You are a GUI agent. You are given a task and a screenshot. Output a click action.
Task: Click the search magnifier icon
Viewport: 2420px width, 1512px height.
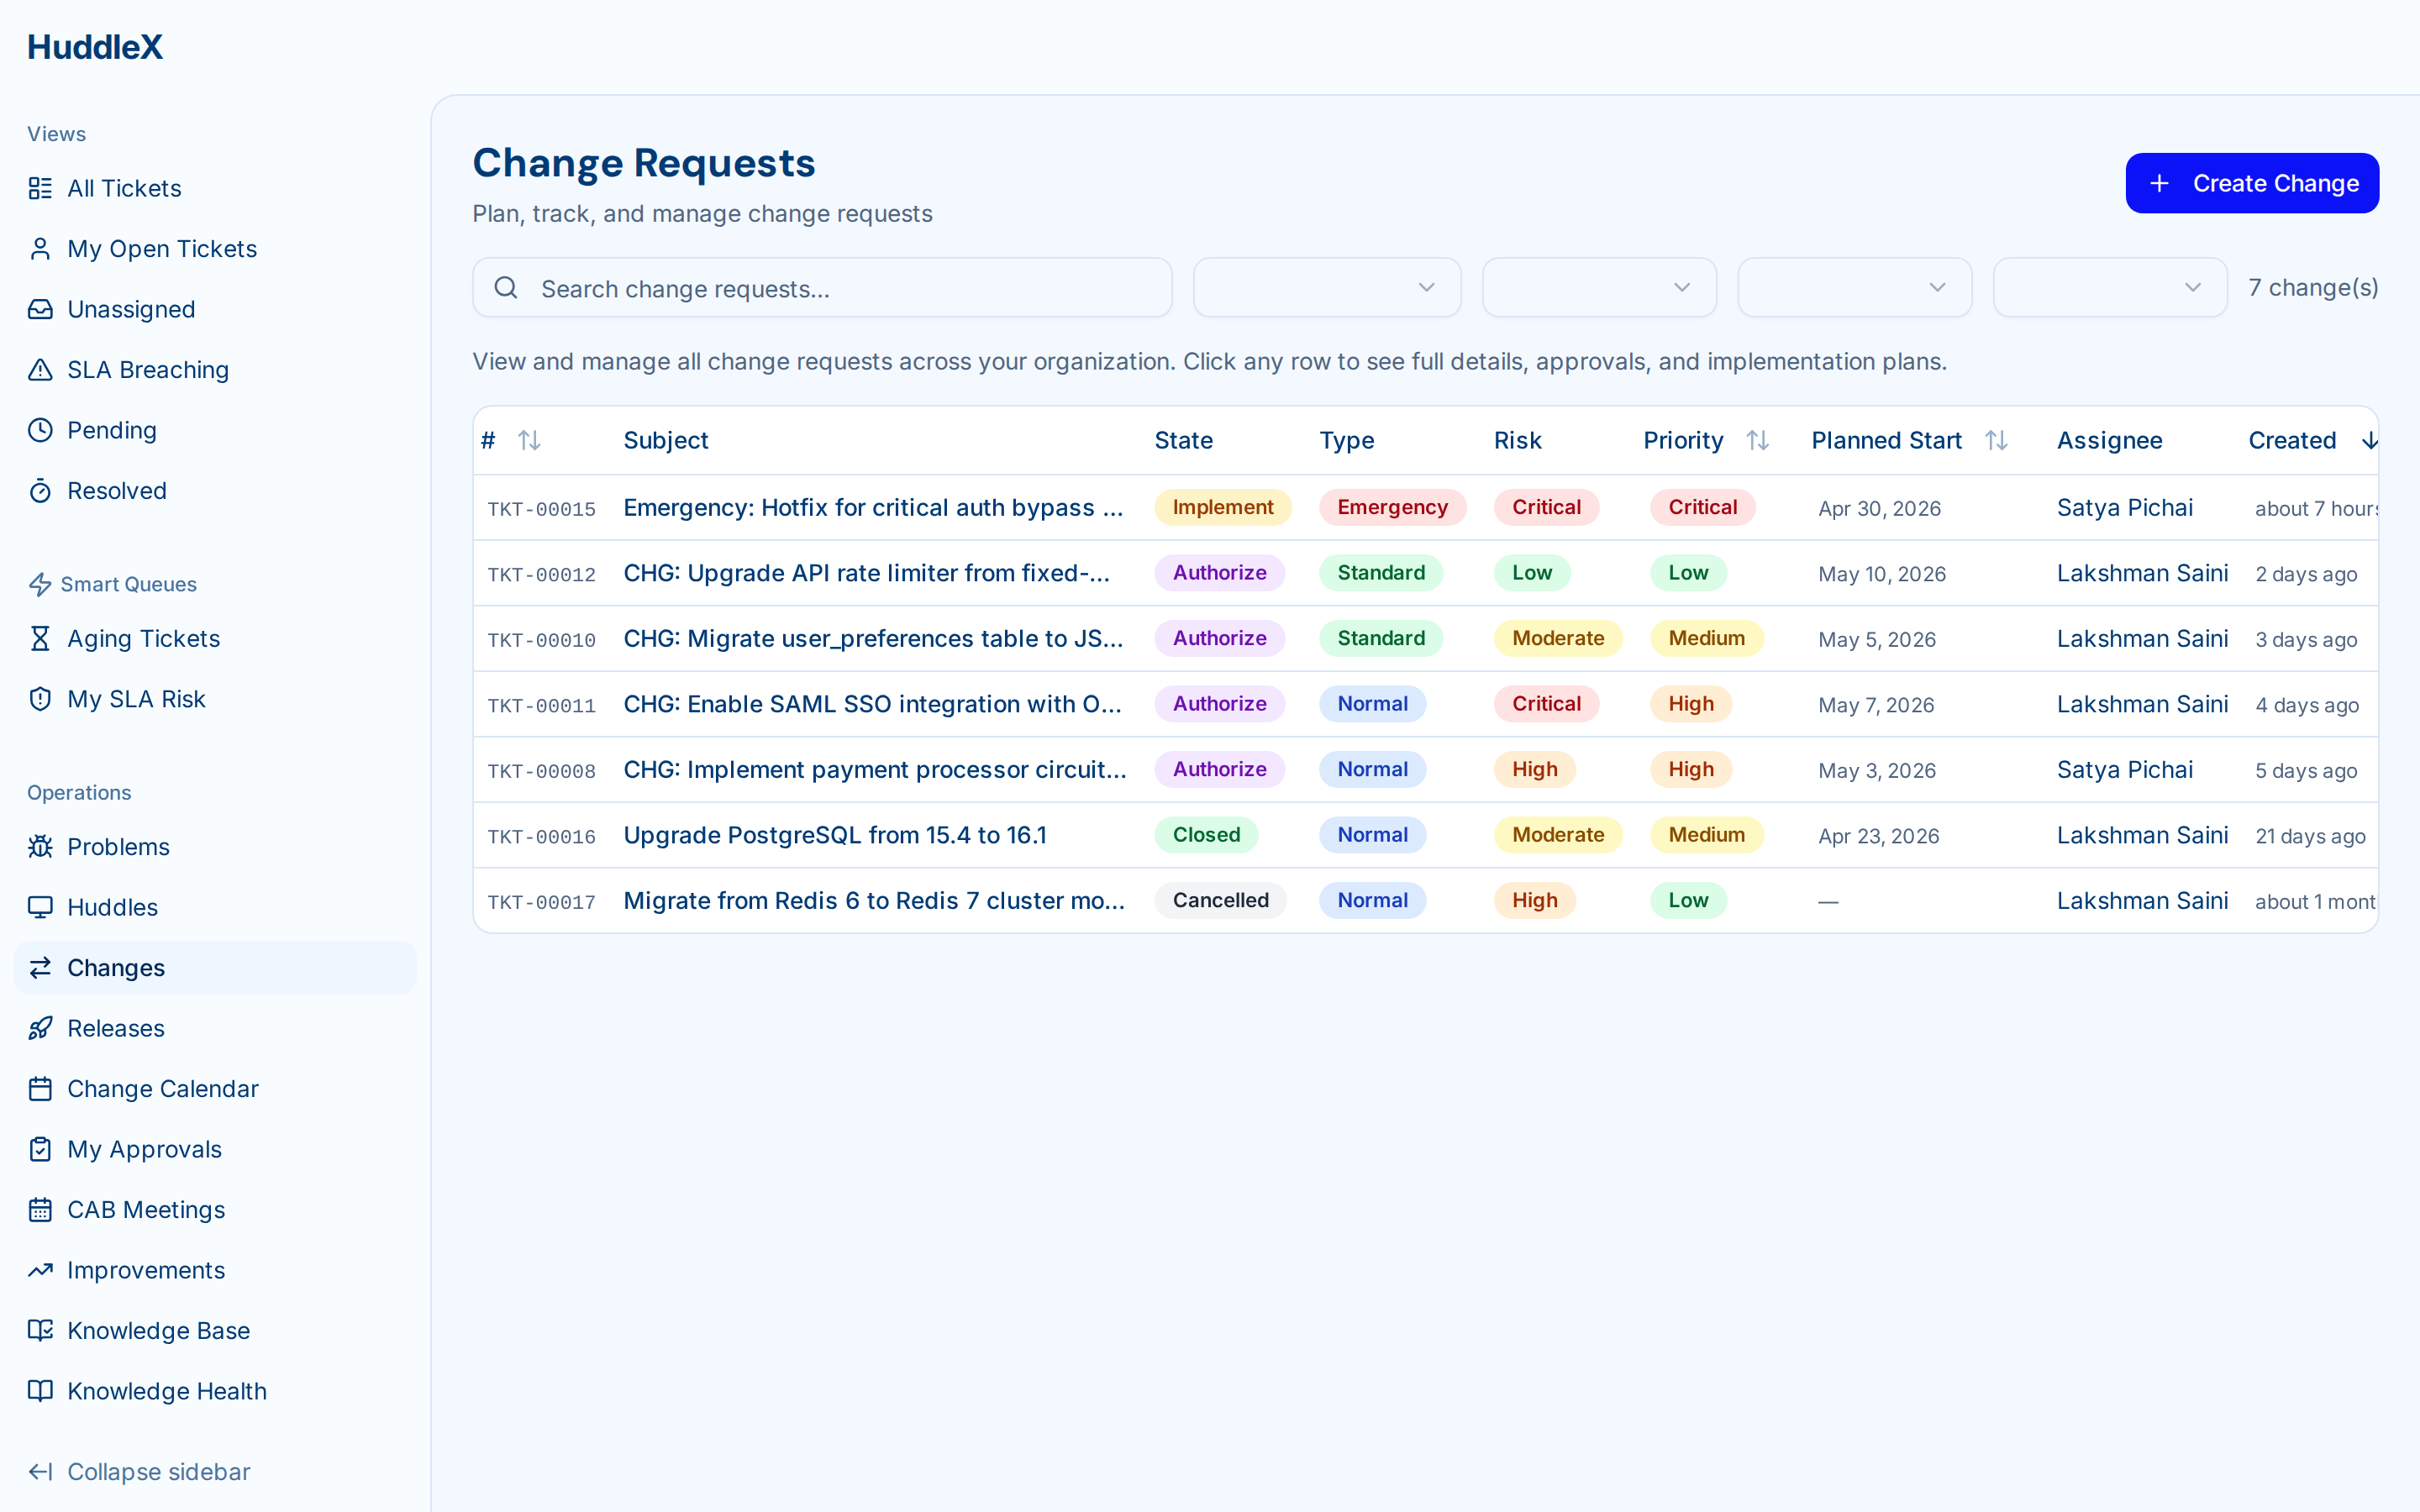point(506,288)
